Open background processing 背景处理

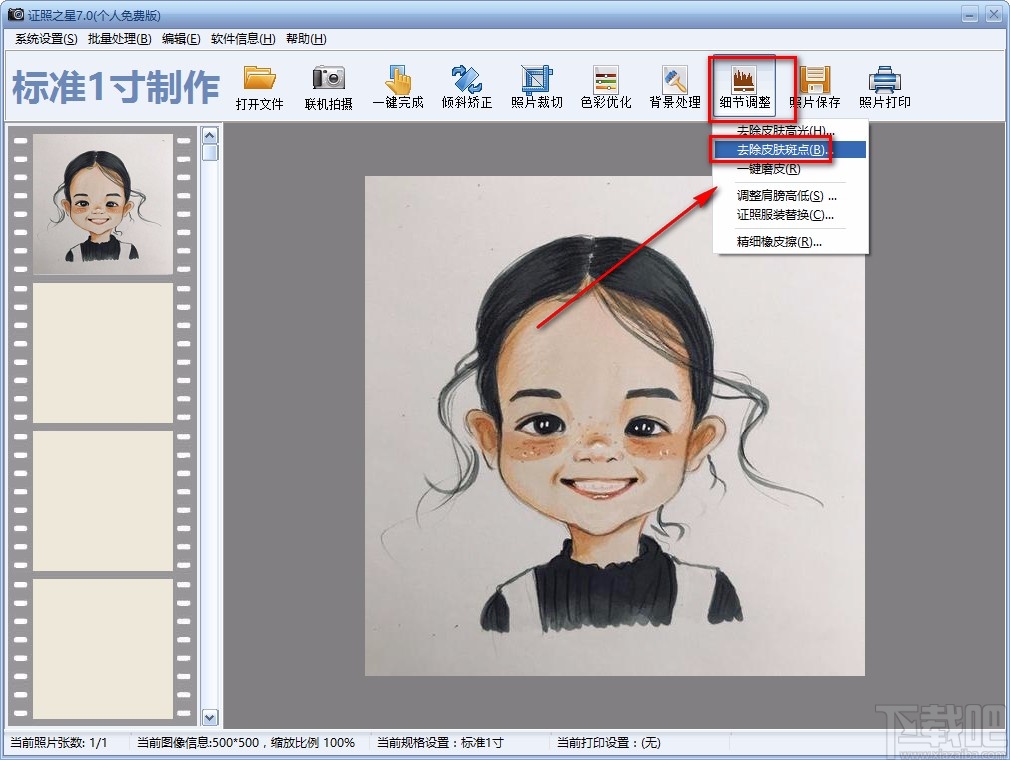674,86
